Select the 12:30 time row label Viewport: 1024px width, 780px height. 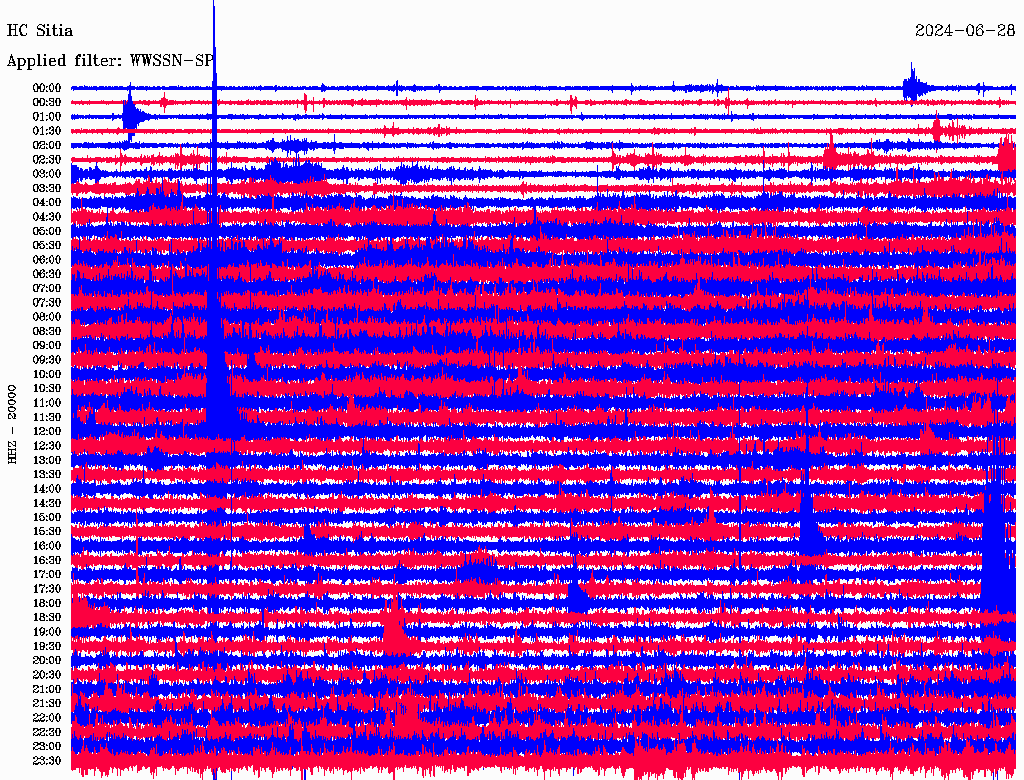[x=47, y=446]
